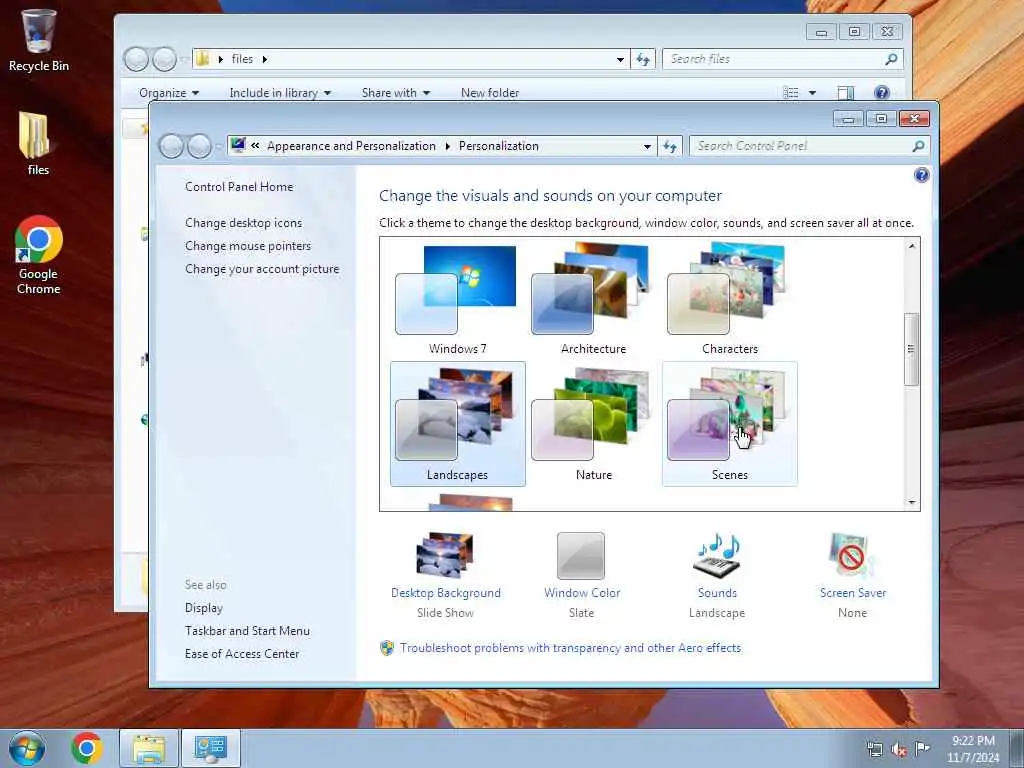1024x768 pixels.
Task: Troubleshoot transparency and Aero effects link
Action: (x=570, y=648)
